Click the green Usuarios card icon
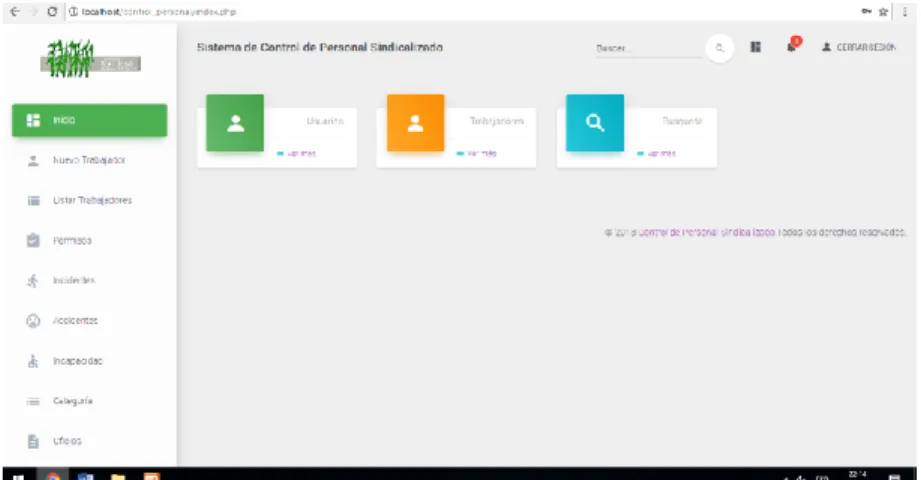 tap(235, 123)
